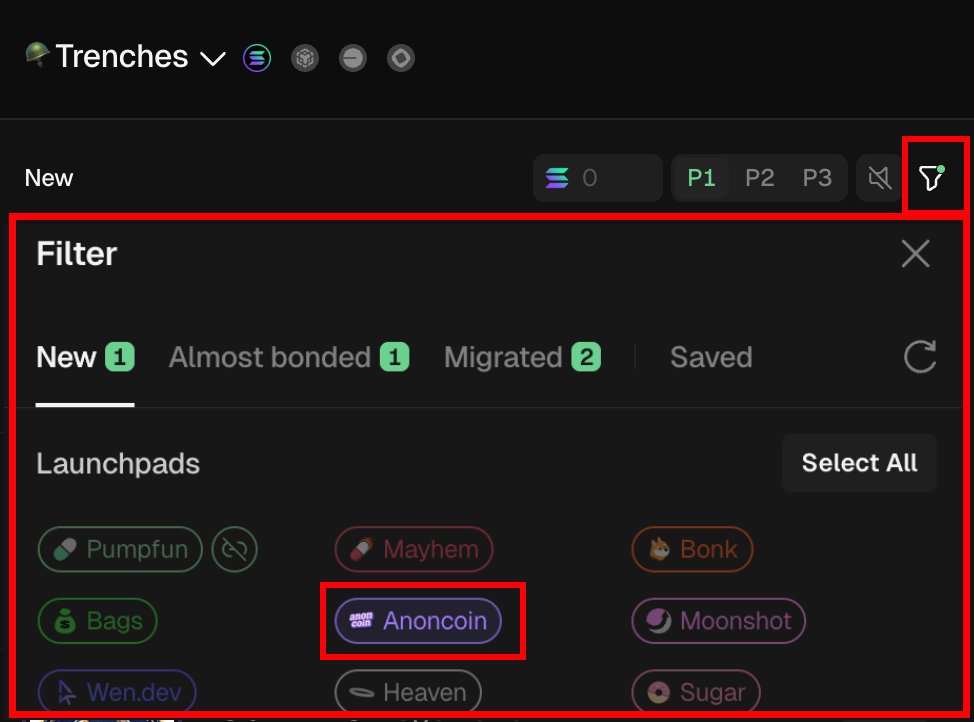The width and height of the screenshot is (974, 722).
Task: Select the P1 preset
Action: point(702,178)
